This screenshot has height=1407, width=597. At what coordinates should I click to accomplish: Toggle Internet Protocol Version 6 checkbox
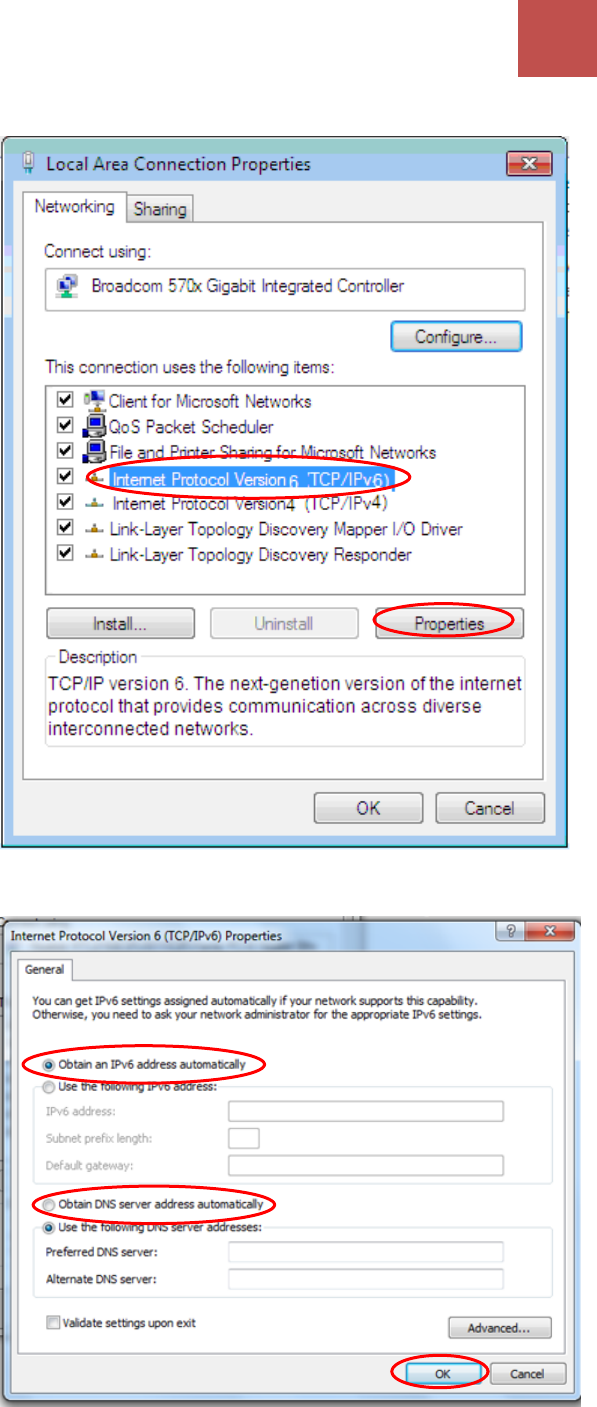65,476
